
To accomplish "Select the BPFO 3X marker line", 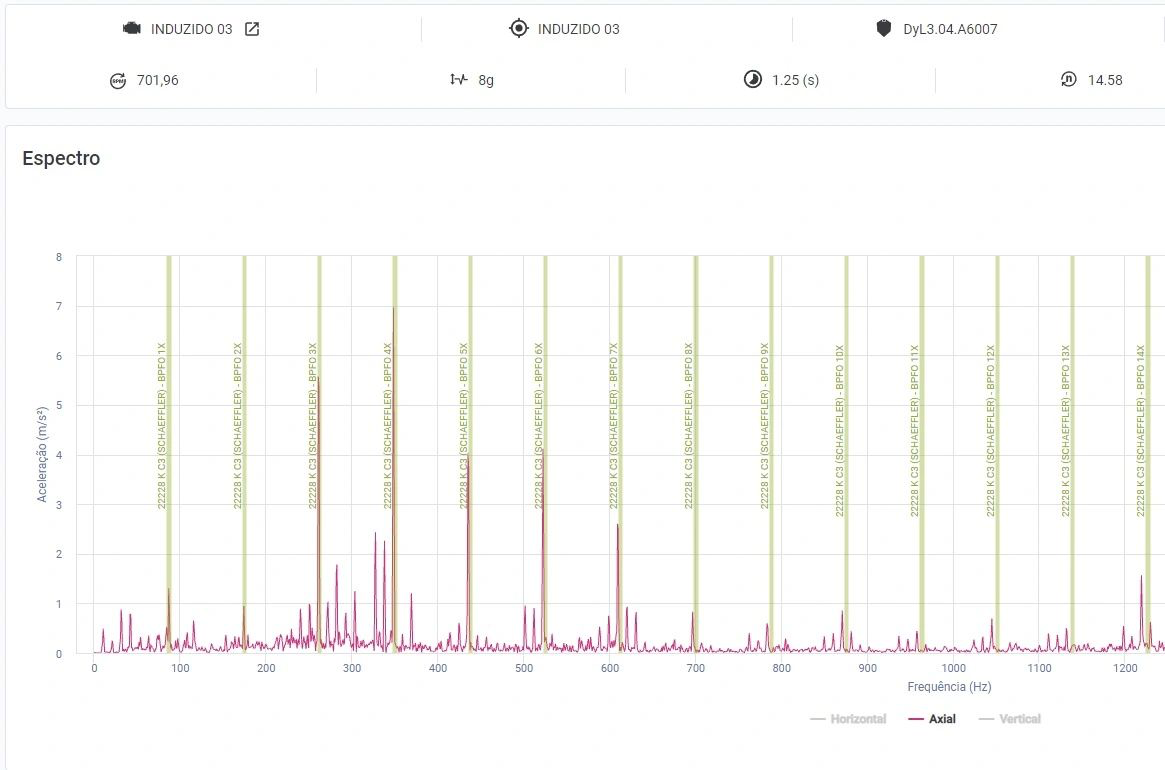I will 319,454.
